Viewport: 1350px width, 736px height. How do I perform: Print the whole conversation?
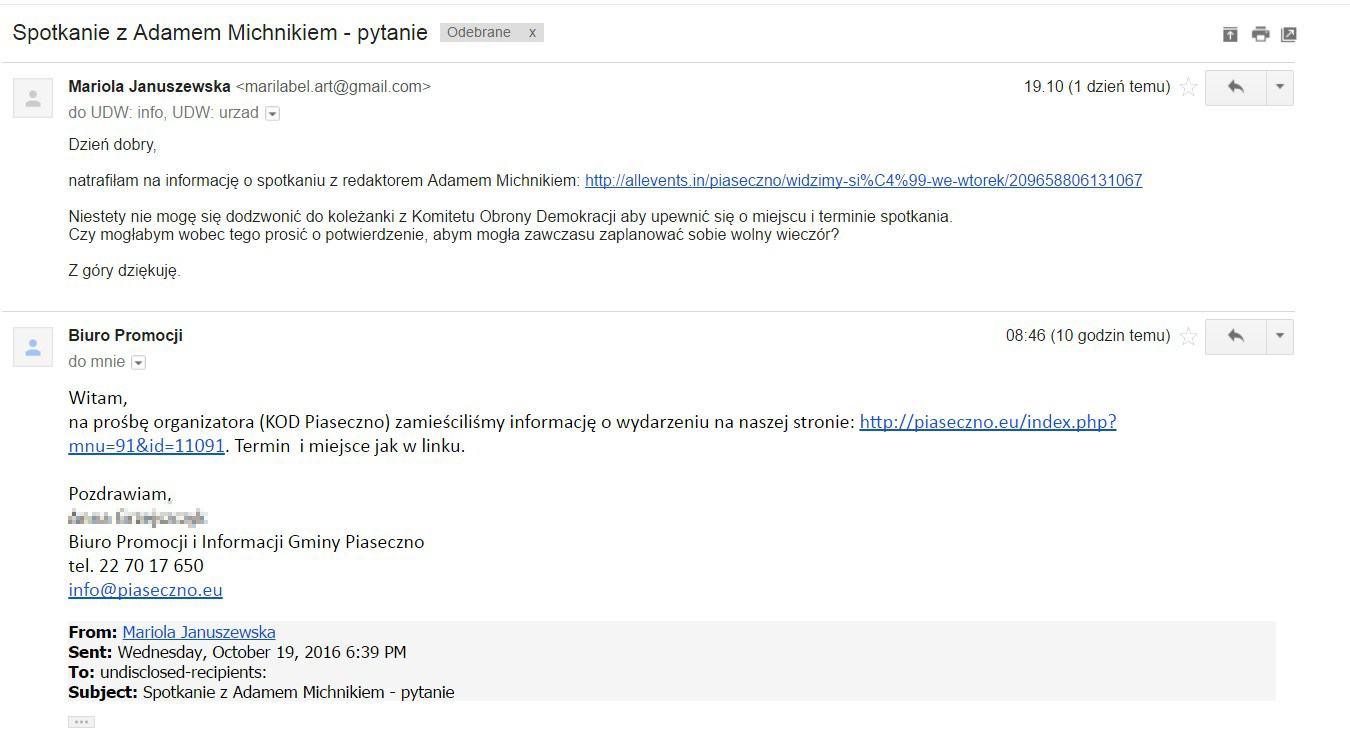coord(1260,34)
